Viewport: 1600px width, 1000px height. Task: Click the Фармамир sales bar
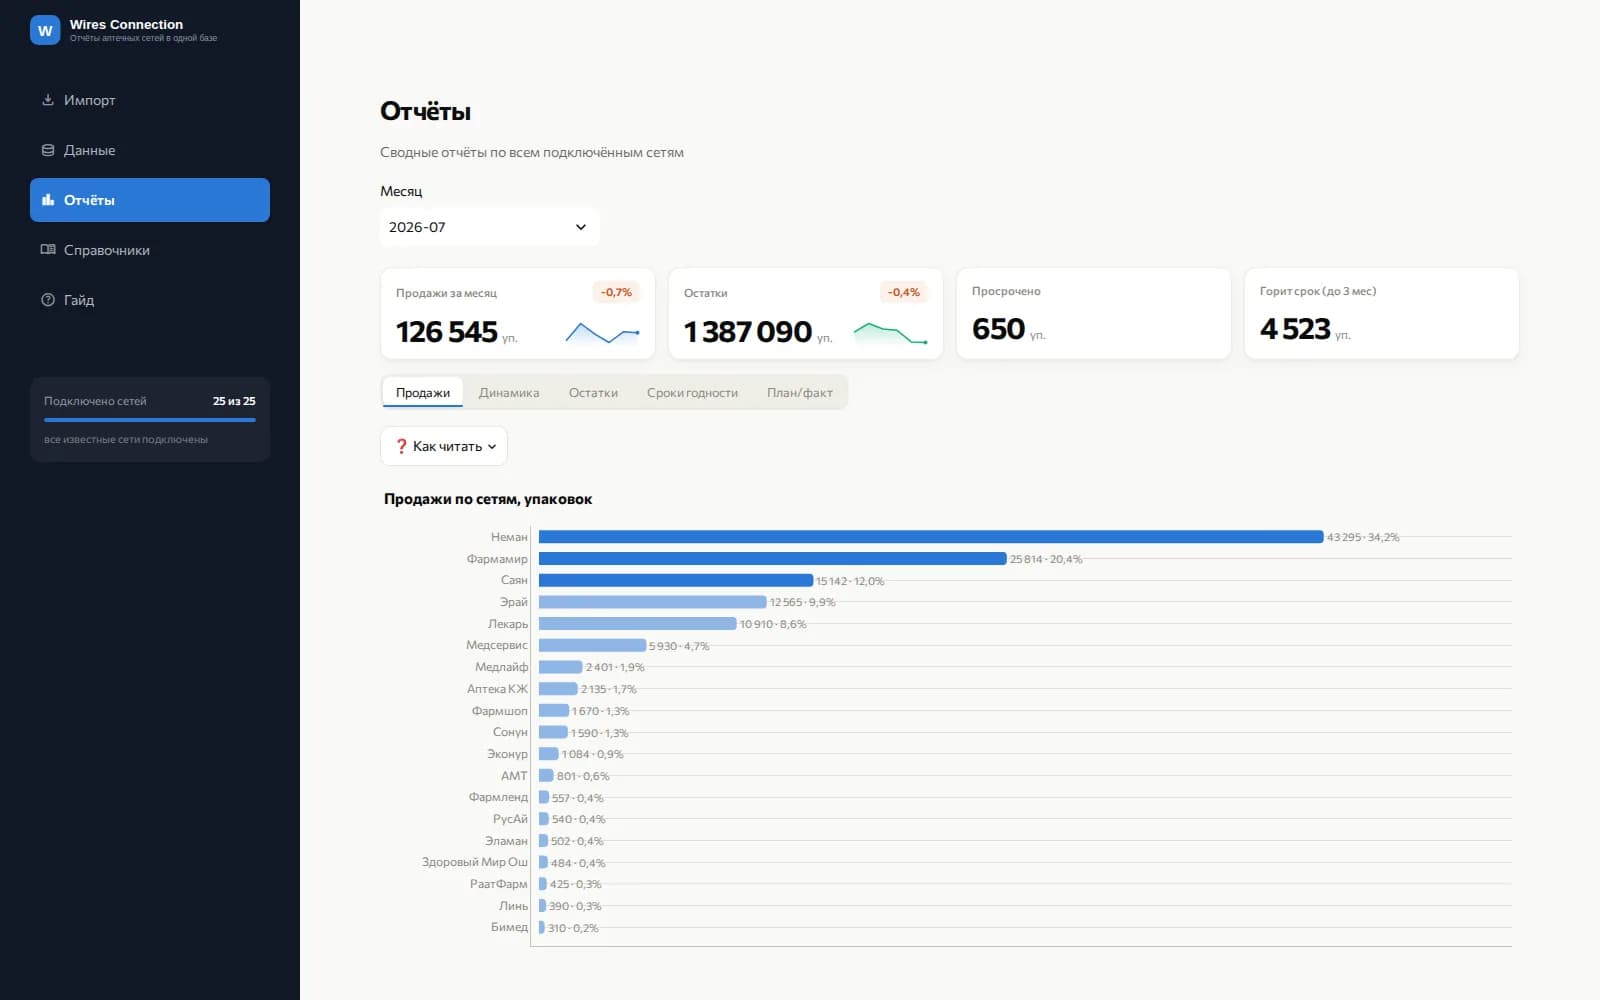pyautogui.click(x=773, y=559)
